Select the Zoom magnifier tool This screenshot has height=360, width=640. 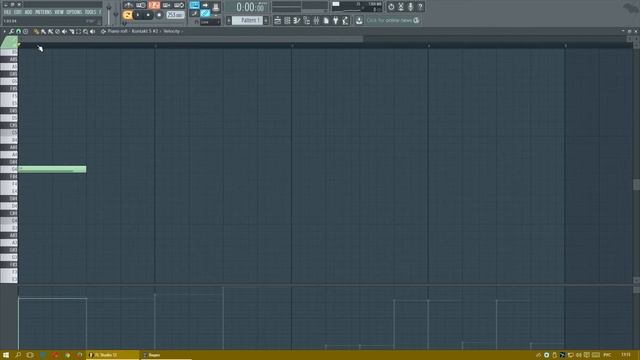85,31
